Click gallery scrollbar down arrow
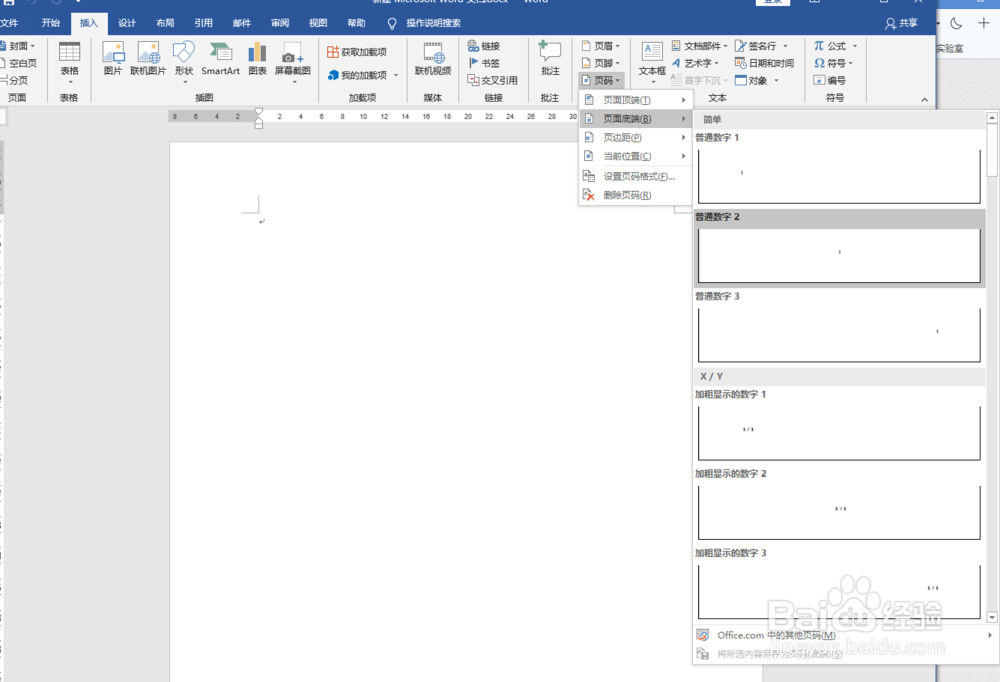1000x682 pixels. click(x=992, y=617)
